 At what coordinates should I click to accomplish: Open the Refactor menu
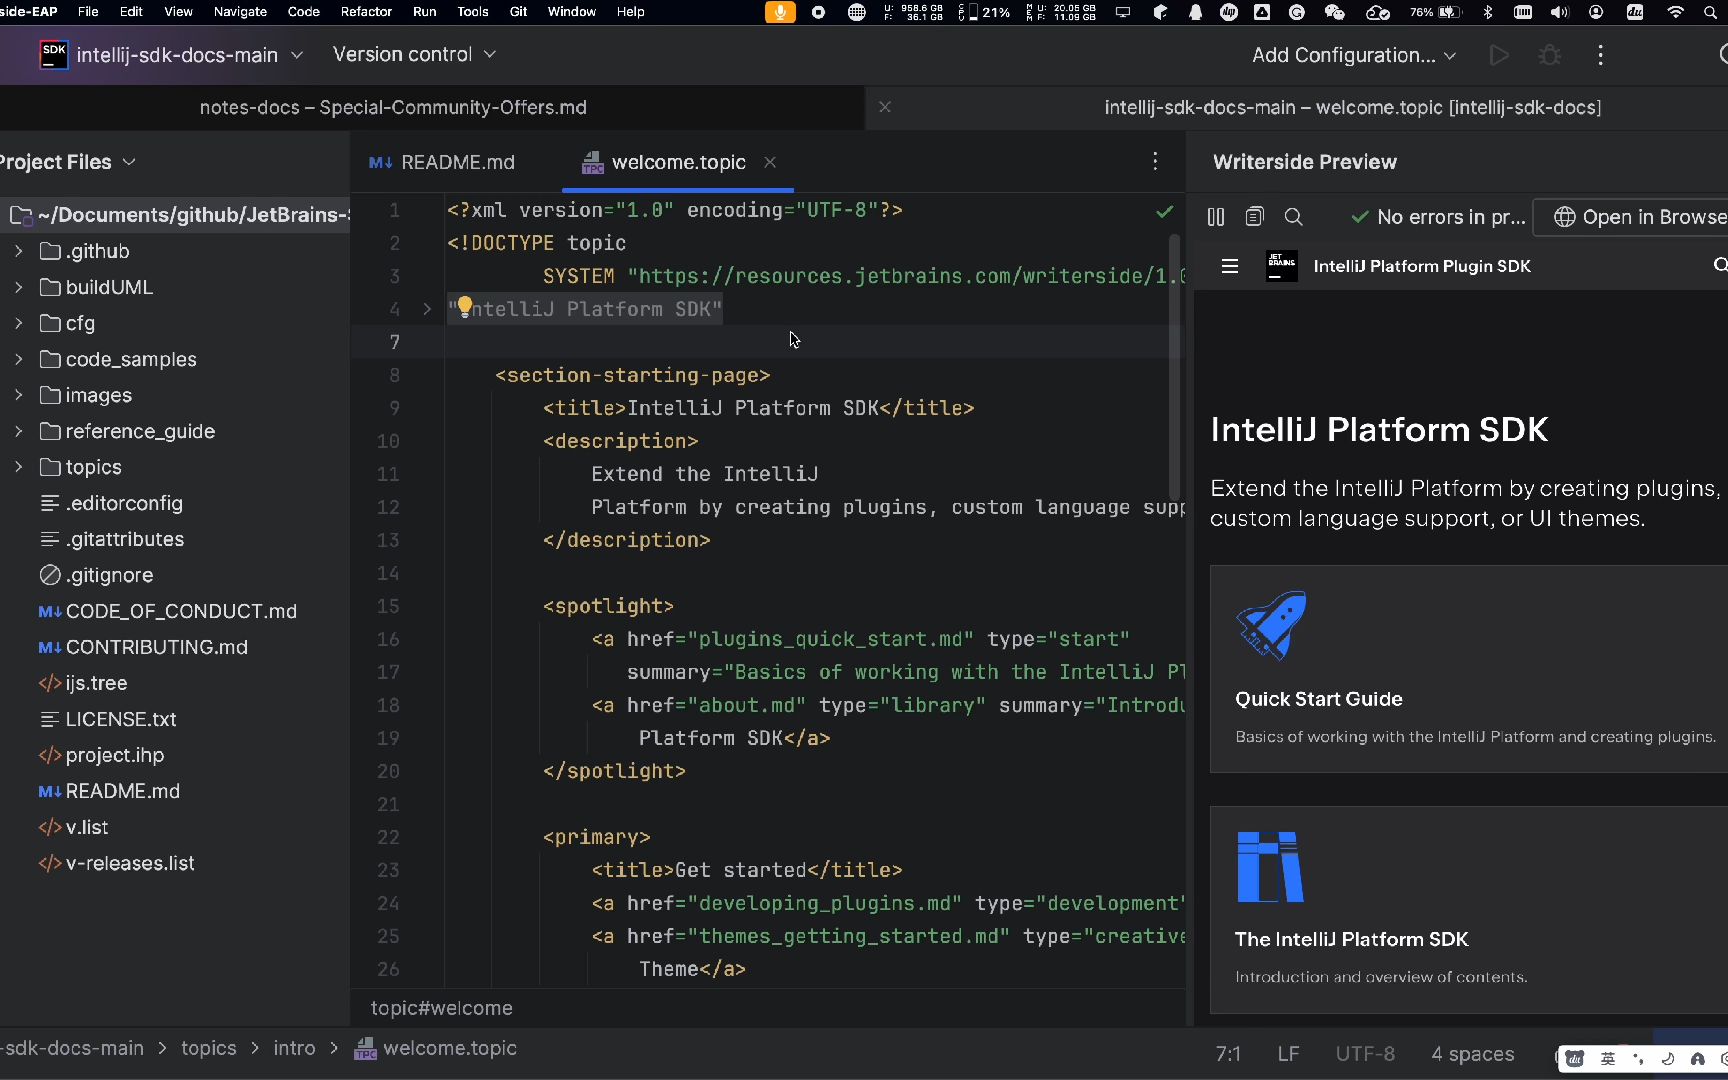(x=366, y=12)
